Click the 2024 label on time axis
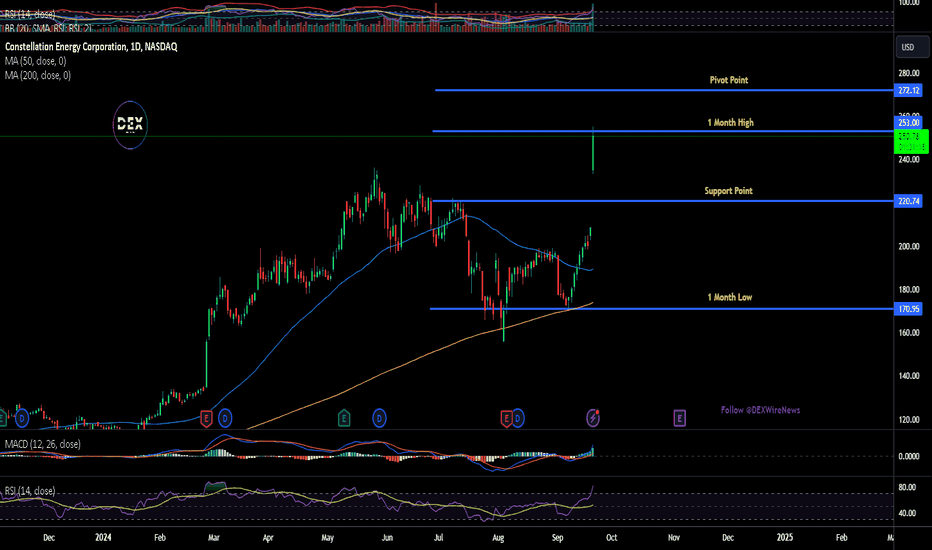This screenshot has width=932, height=550. coord(103,538)
